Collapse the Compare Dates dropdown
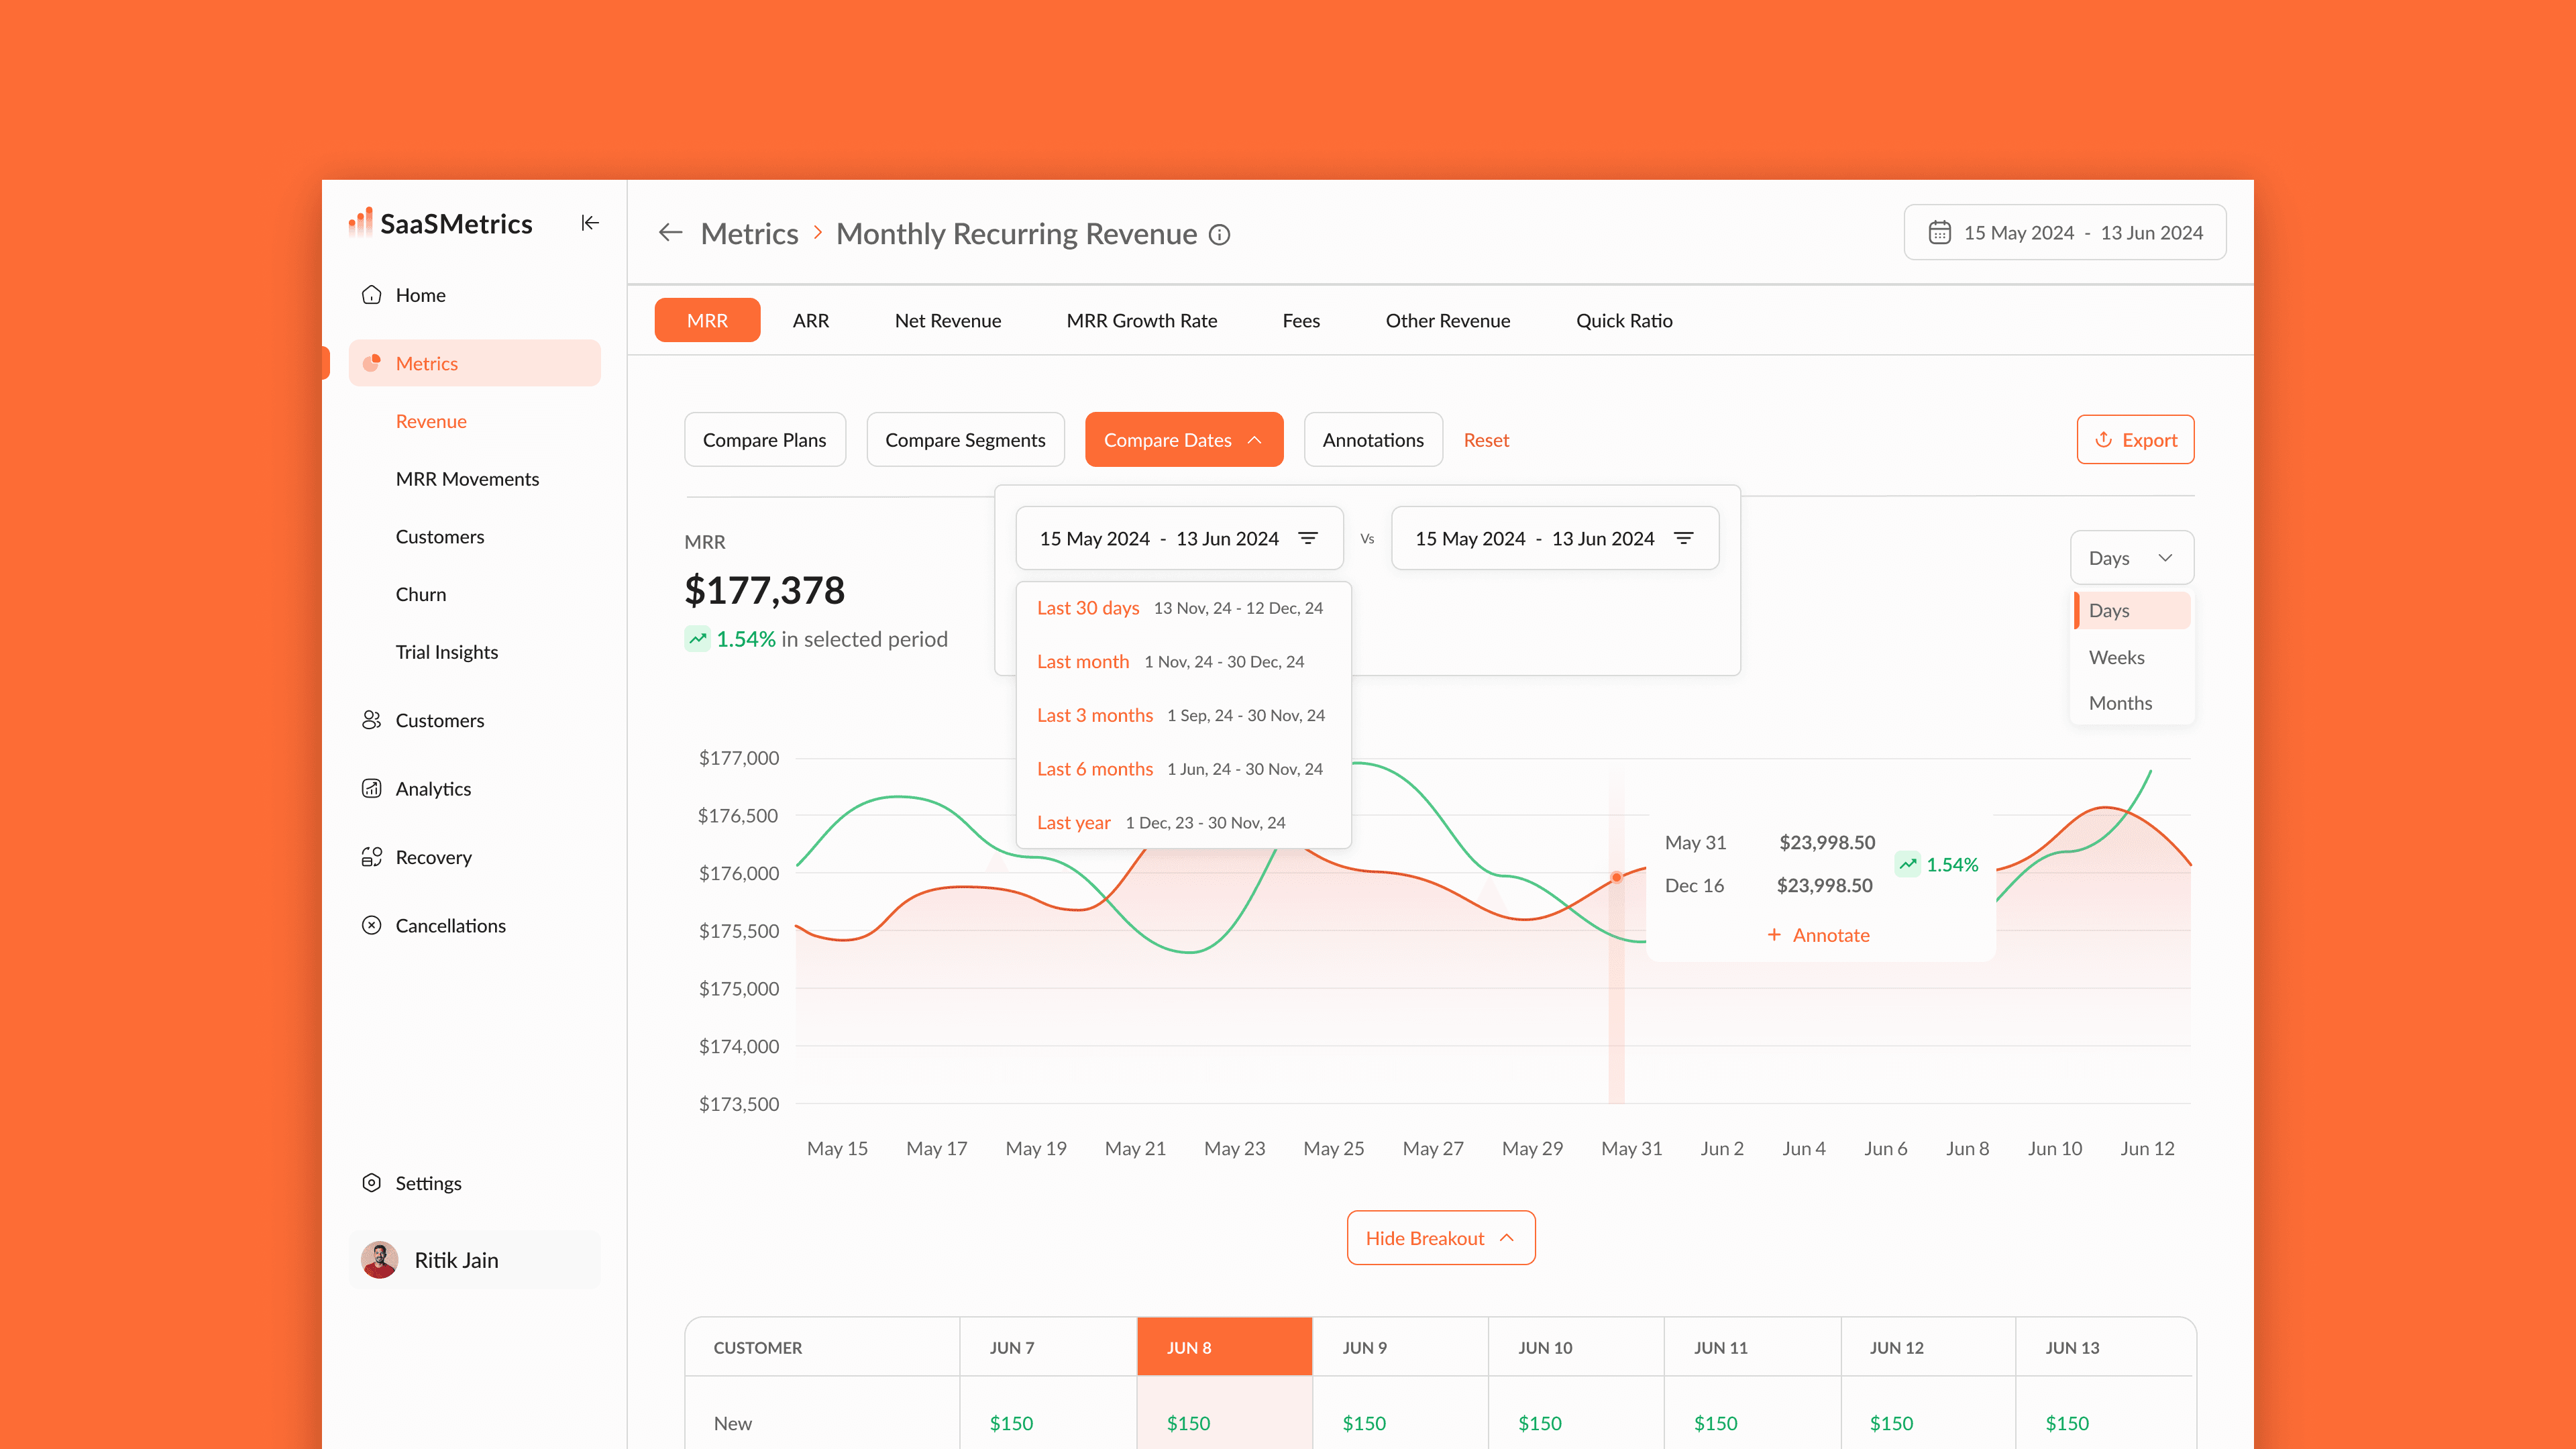 pyautogui.click(x=1183, y=440)
